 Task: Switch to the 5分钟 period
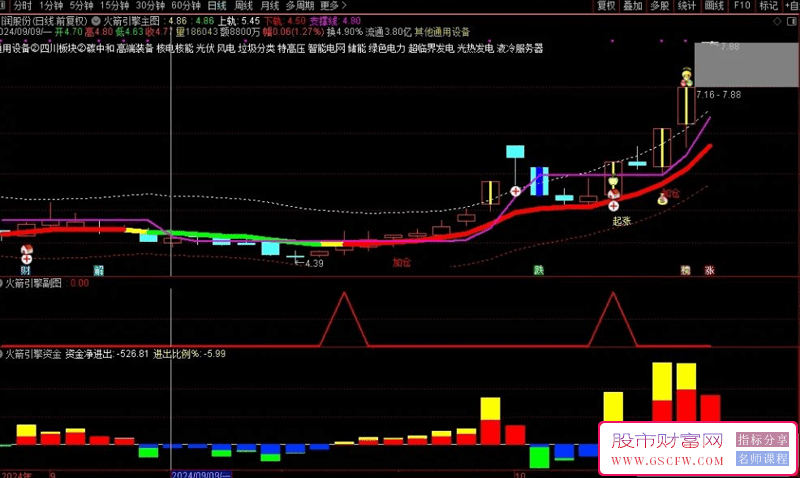click(82, 6)
